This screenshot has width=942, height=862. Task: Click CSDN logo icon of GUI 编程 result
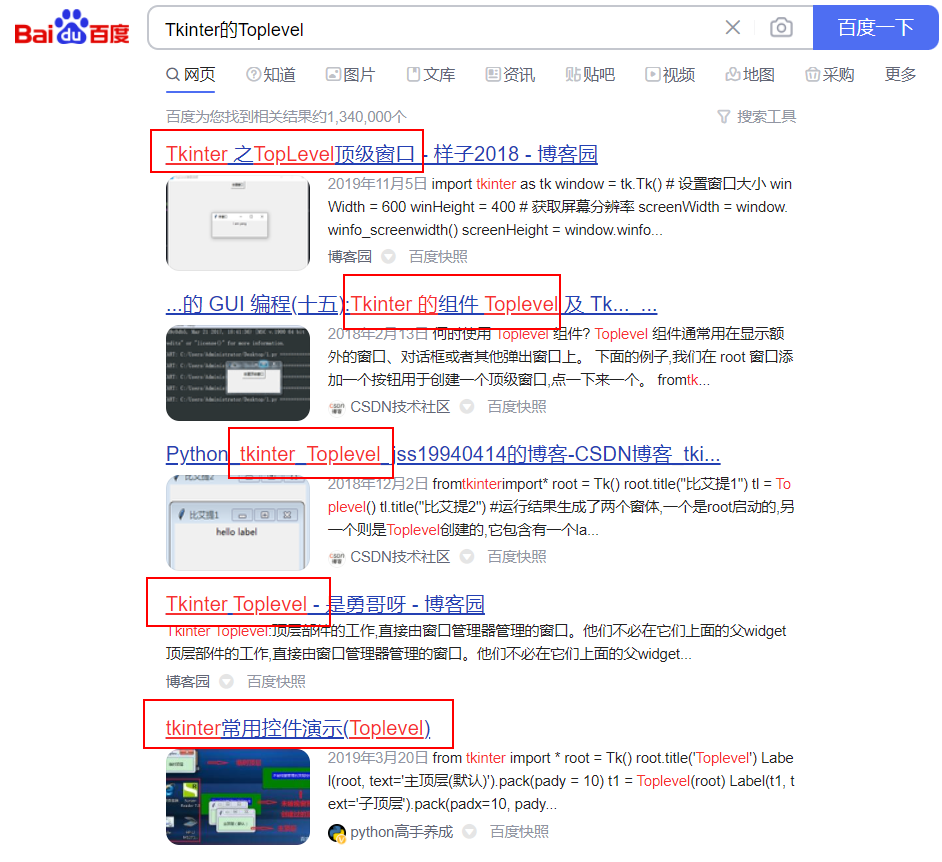pyautogui.click(x=336, y=408)
